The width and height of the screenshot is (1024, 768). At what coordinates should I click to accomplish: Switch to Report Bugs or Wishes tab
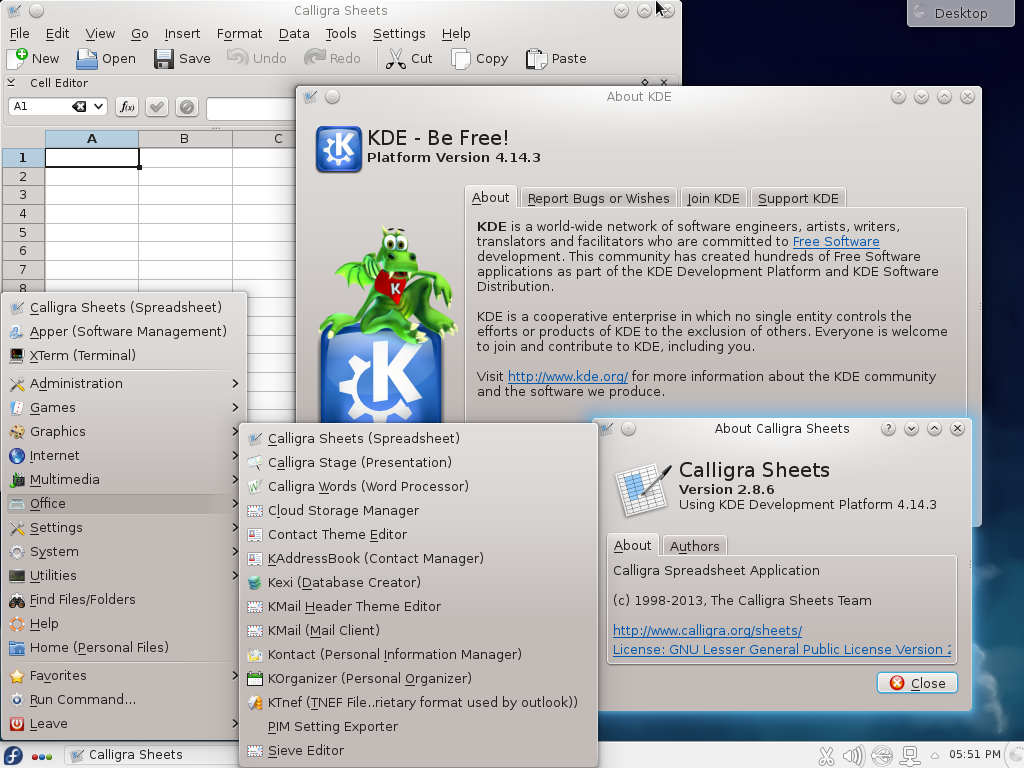[x=598, y=199]
